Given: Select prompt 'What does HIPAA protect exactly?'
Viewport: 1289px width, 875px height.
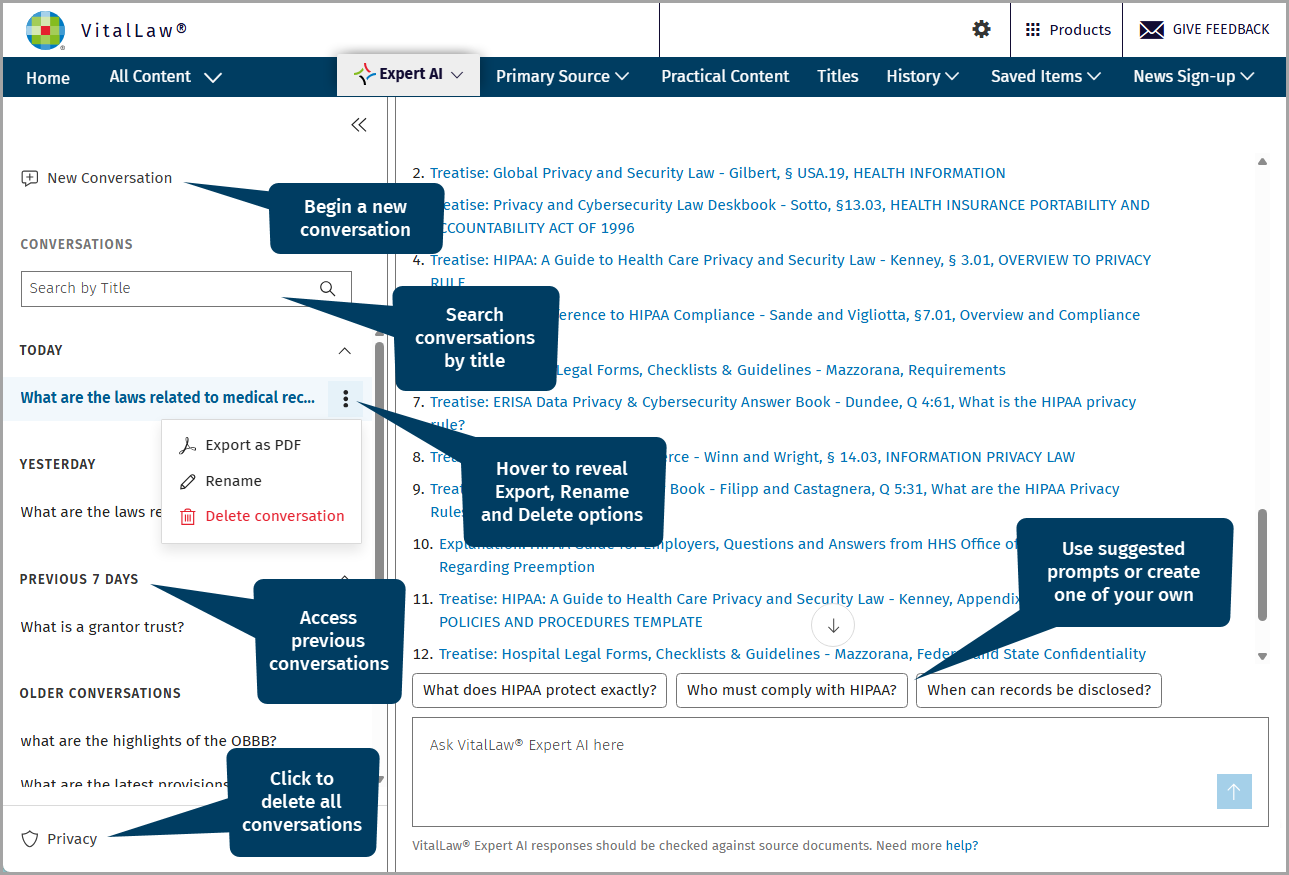Looking at the screenshot, I should (x=540, y=690).
